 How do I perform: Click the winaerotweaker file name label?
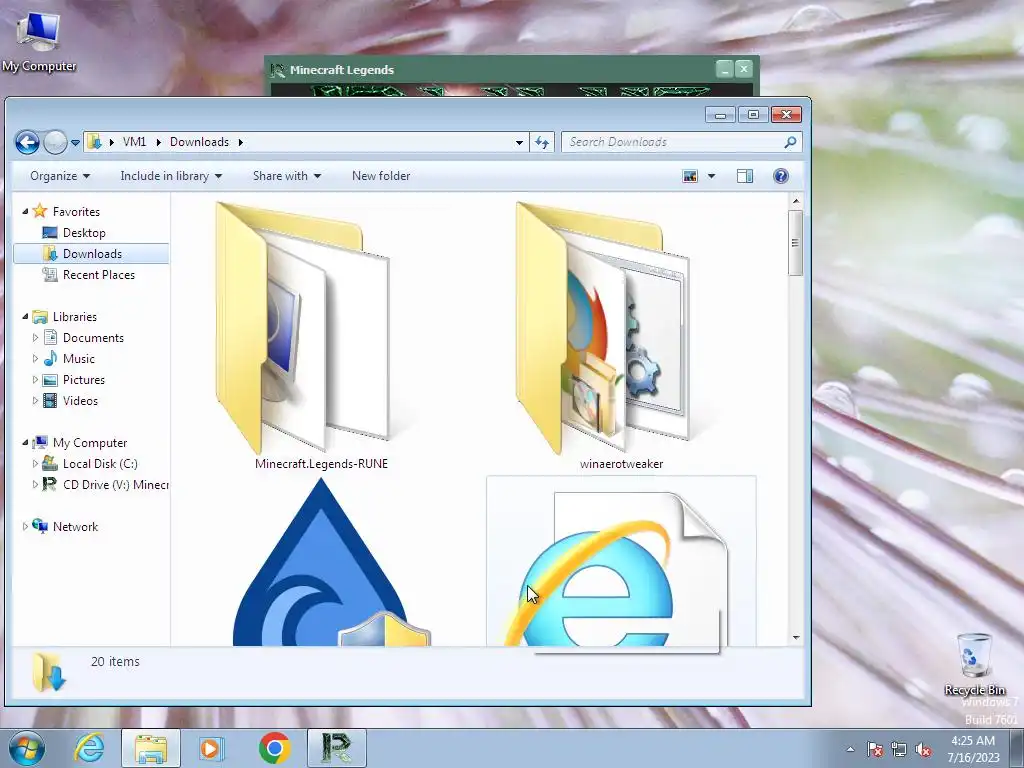(x=621, y=464)
